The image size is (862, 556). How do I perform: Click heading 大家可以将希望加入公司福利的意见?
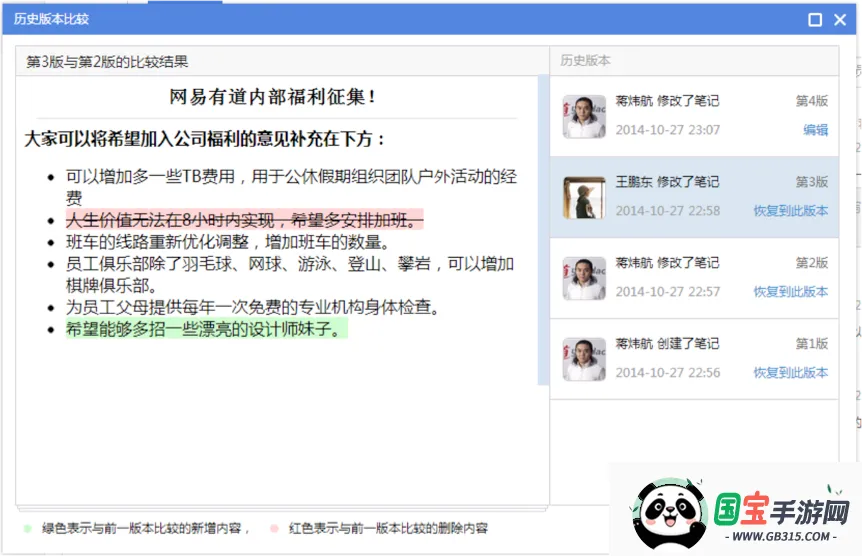click(x=205, y=139)
